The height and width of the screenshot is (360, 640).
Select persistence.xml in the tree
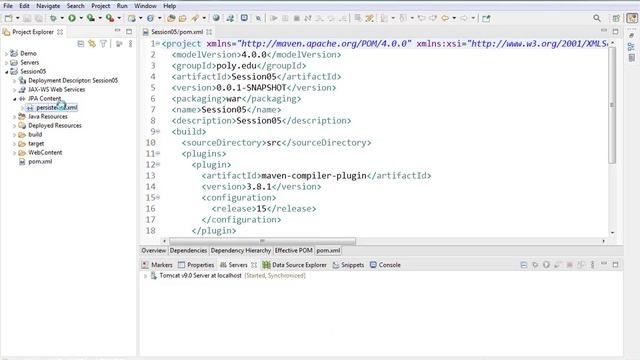56,107
